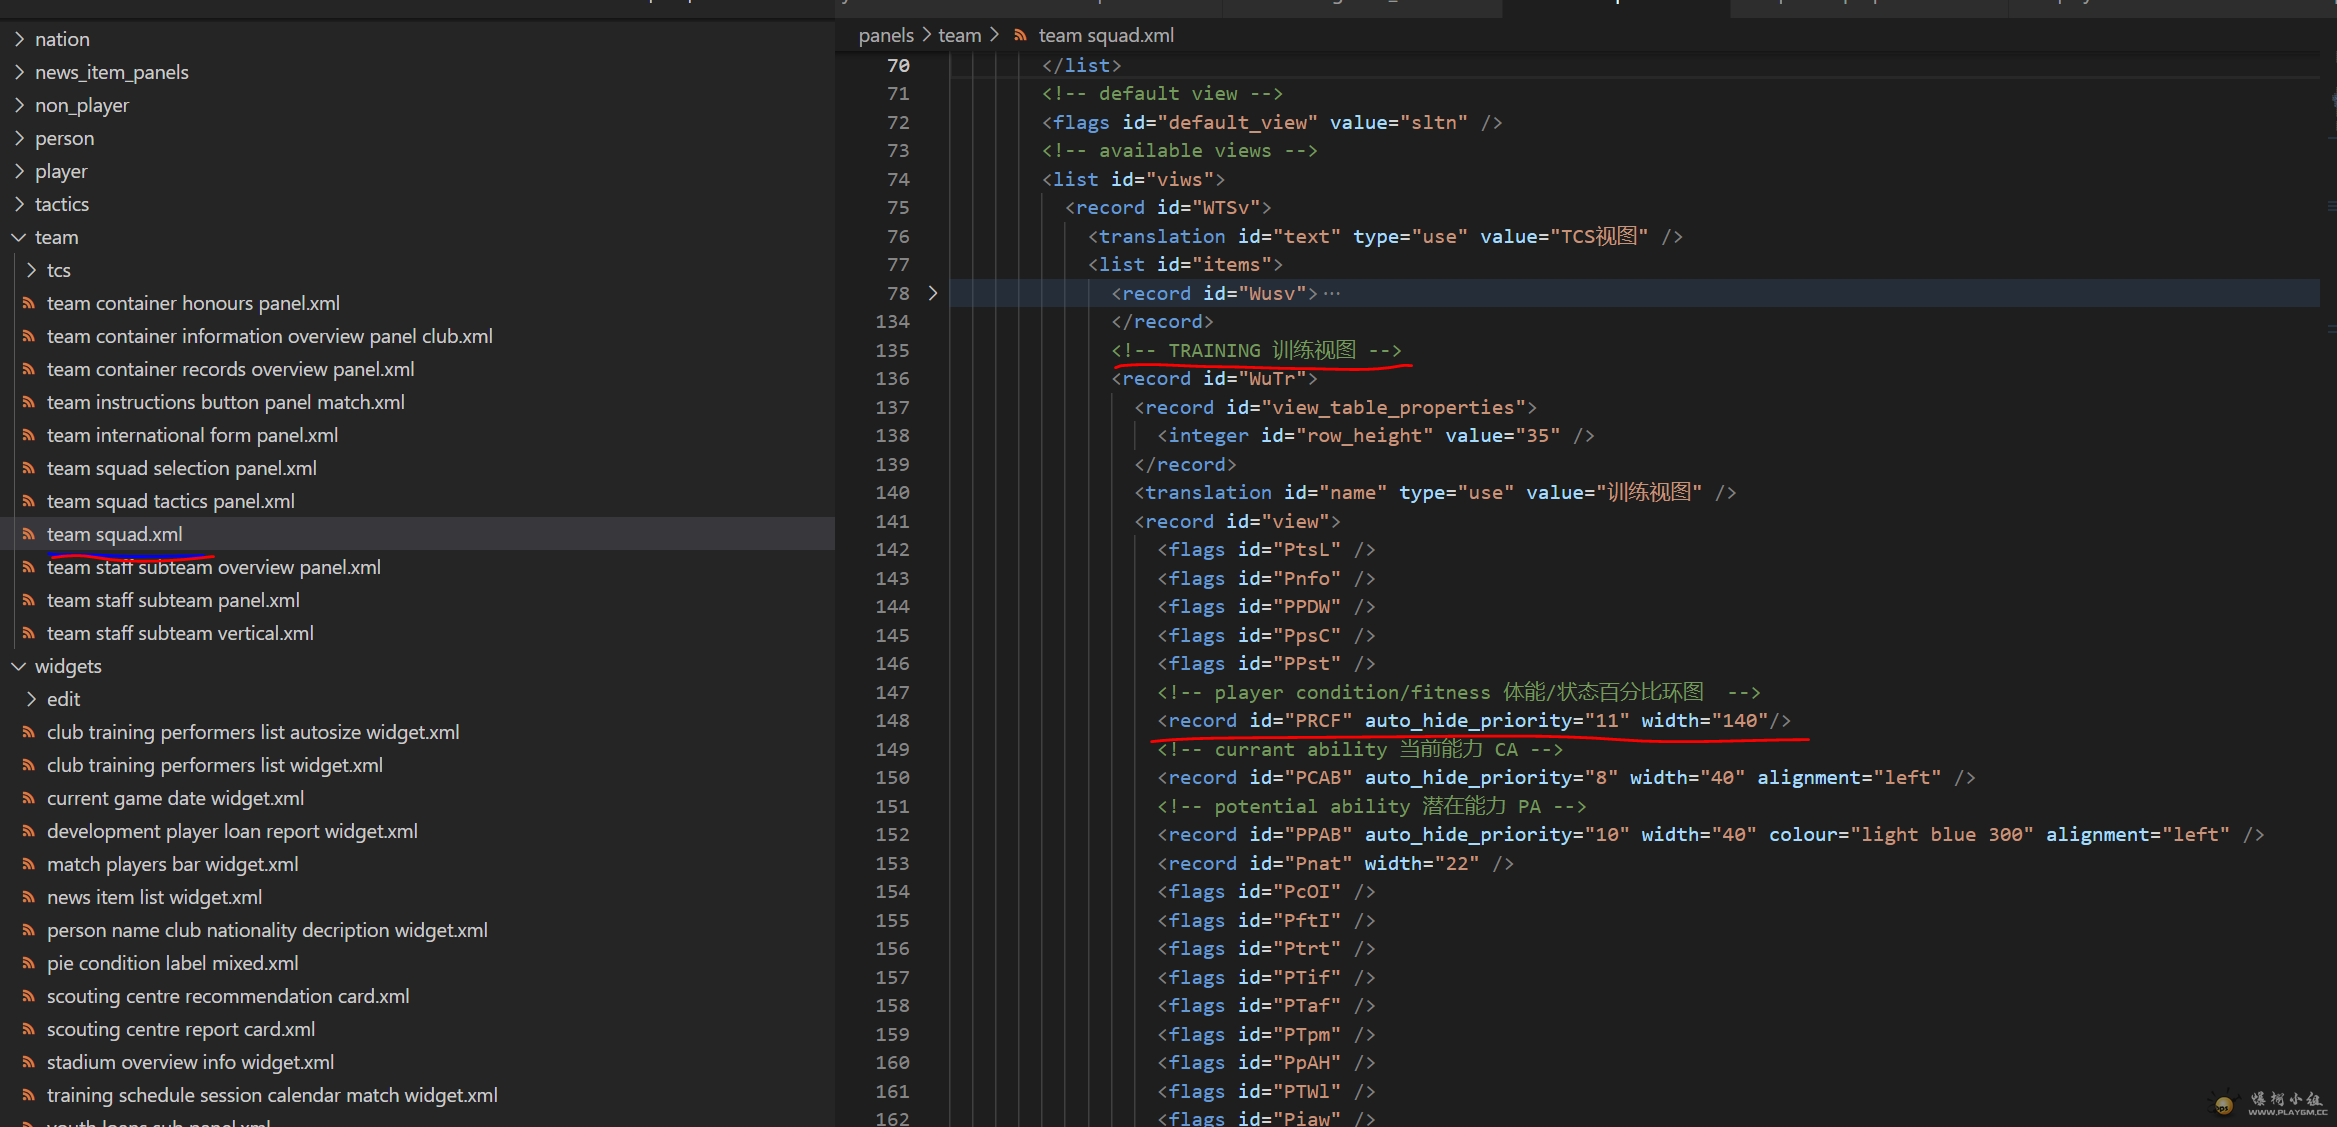
Task: Click the team breadcrumb segment
Action: (x=959, y=35)
